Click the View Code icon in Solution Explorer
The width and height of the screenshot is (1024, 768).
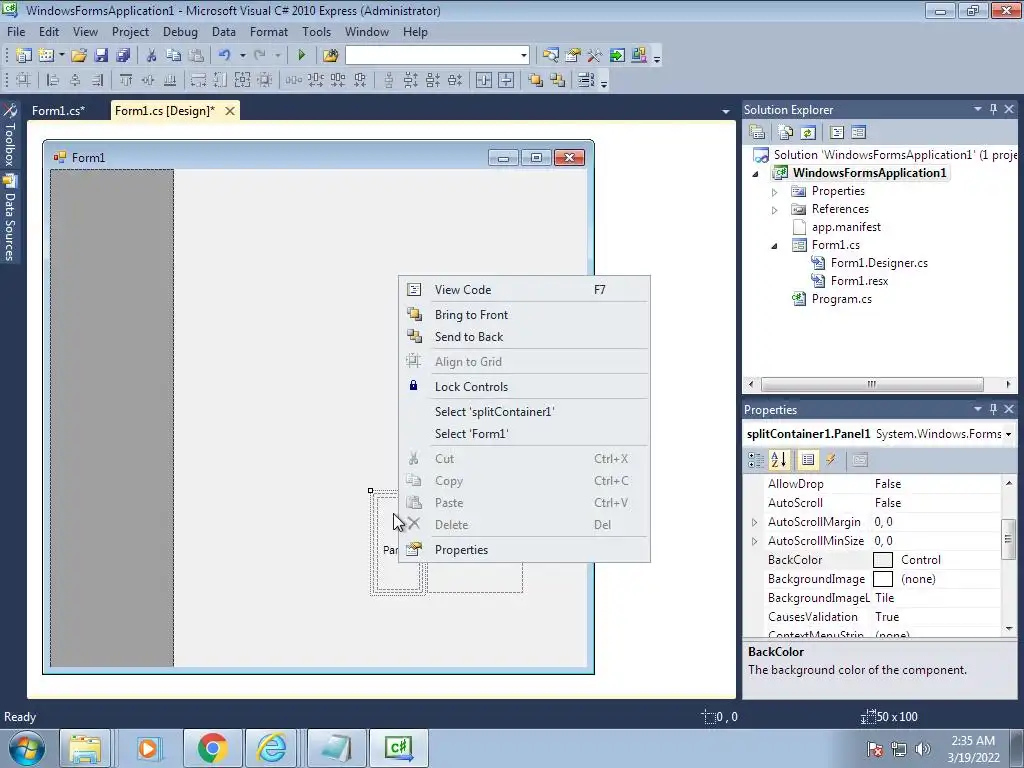[x=837, y=133]
